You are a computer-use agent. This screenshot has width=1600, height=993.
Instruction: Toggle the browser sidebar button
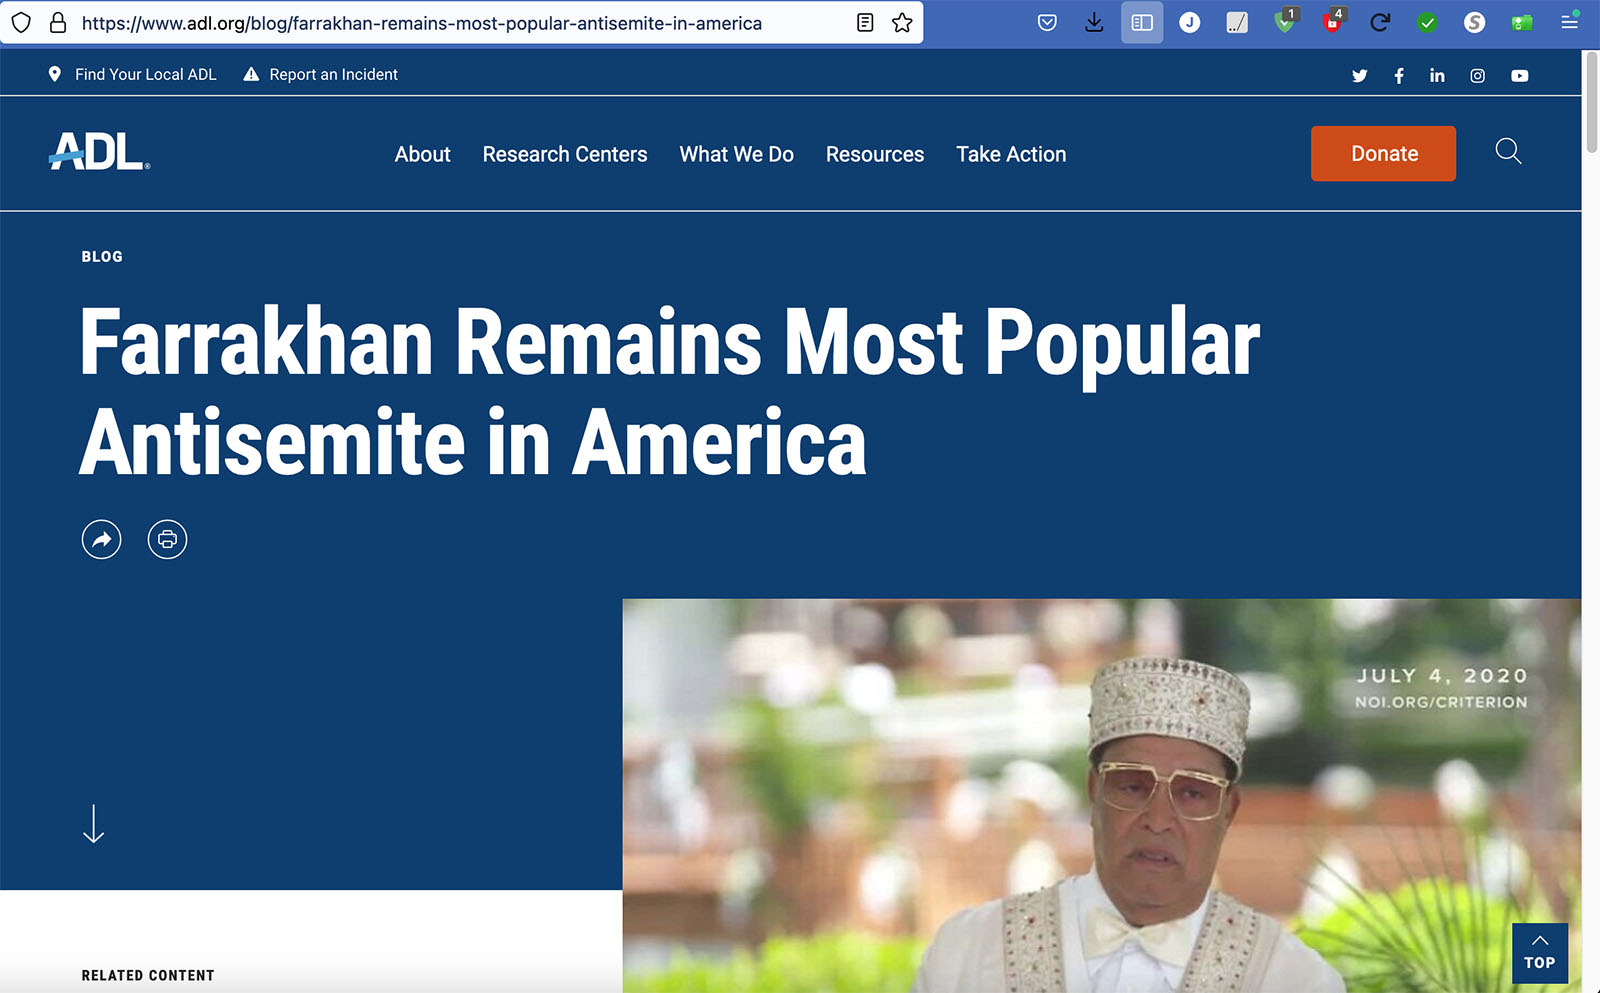tap(1142, 23)
